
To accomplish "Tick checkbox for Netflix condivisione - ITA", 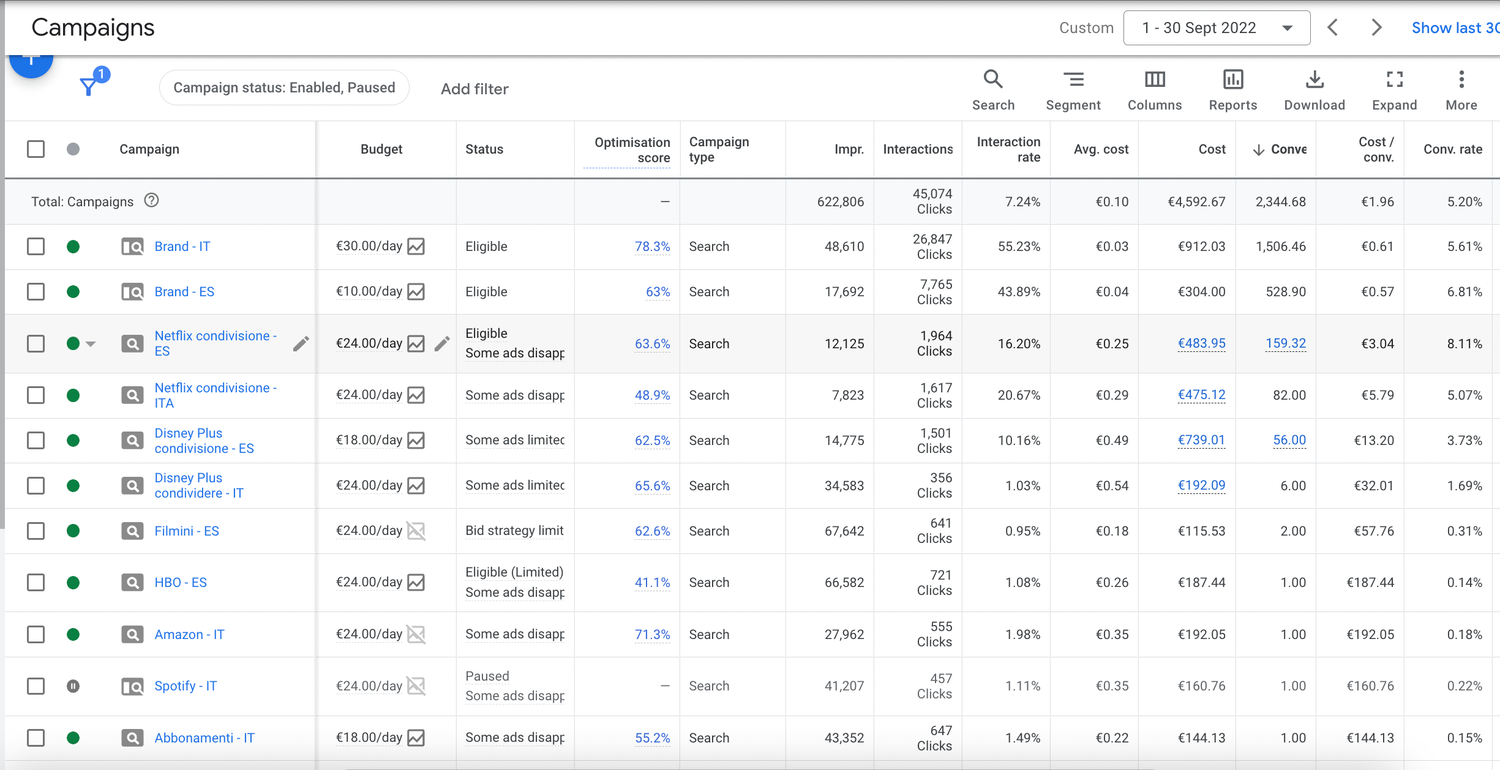I will [x=36, y=395].
